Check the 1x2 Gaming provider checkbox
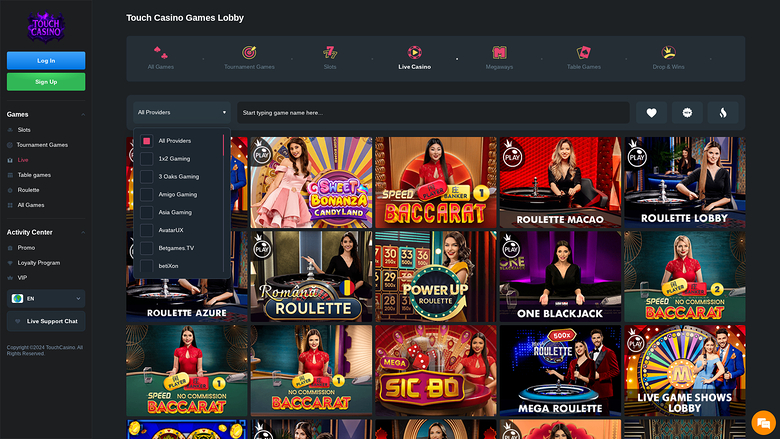780x439 pixels. coord(146,159)
